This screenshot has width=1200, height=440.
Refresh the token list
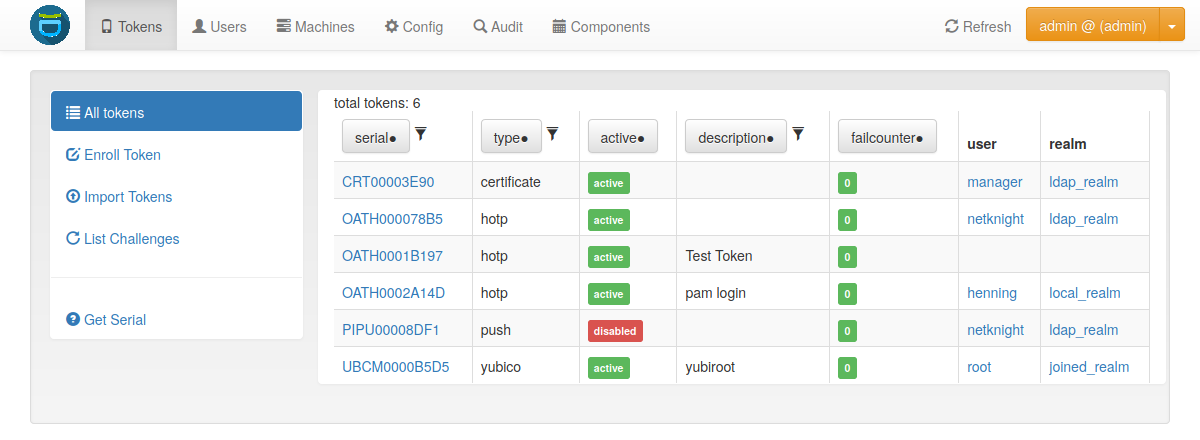click(978, 27)
